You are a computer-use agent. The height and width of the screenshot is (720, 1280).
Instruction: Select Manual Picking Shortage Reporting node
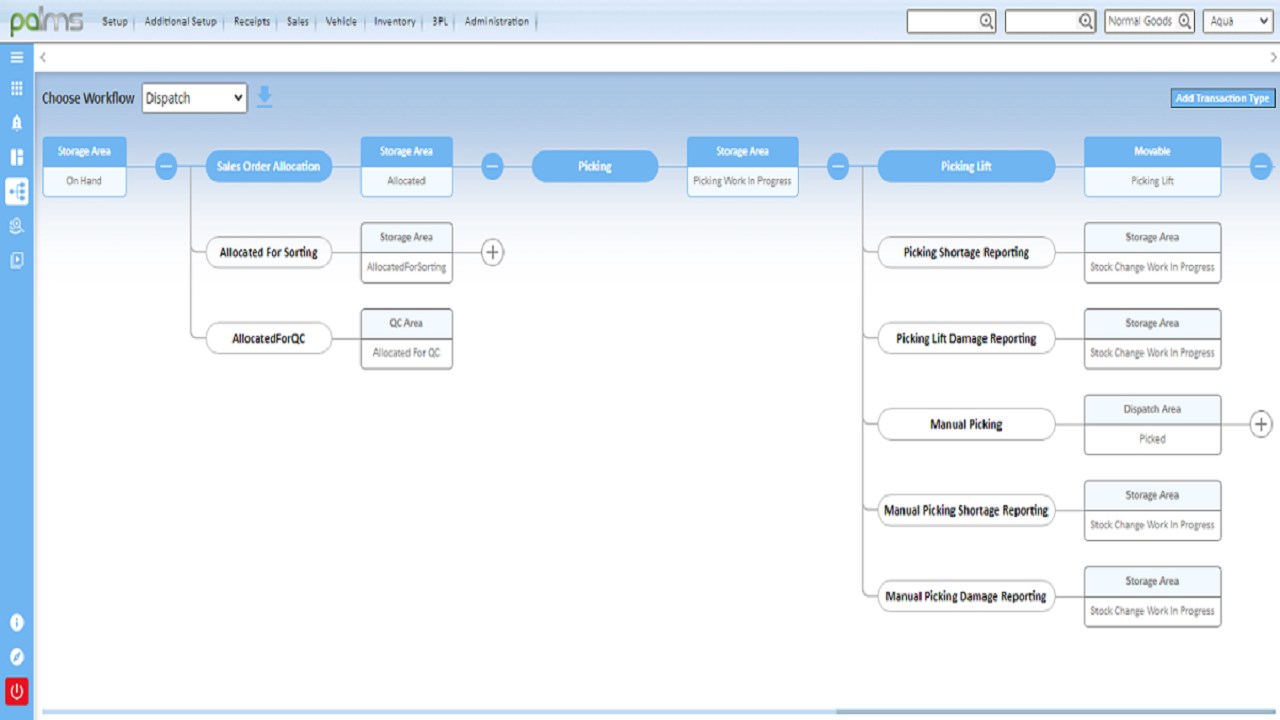click(x=966, y=510)
